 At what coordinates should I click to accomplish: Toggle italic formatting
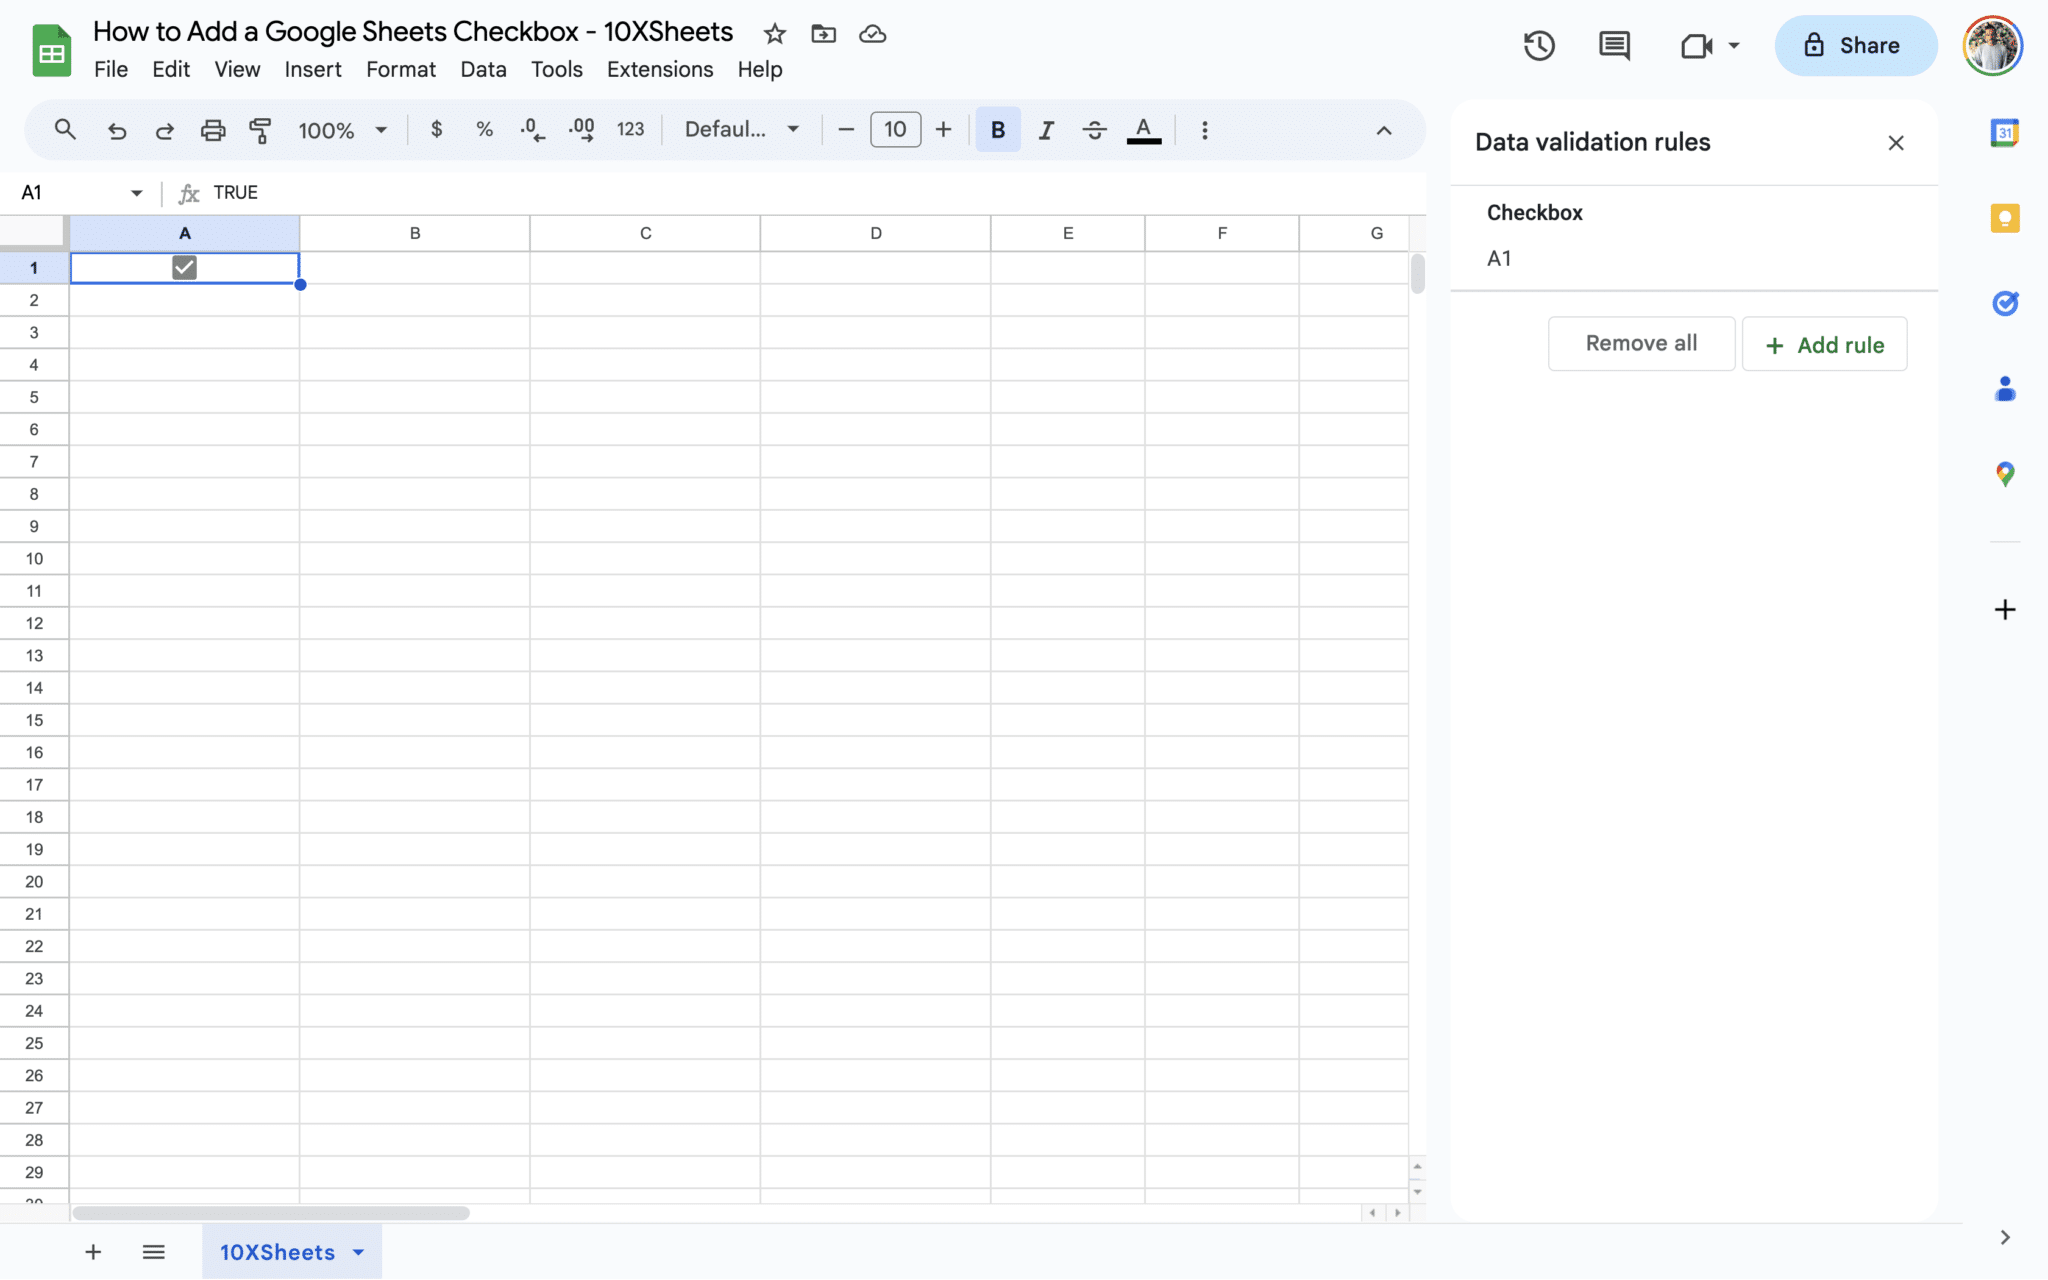1046,130
